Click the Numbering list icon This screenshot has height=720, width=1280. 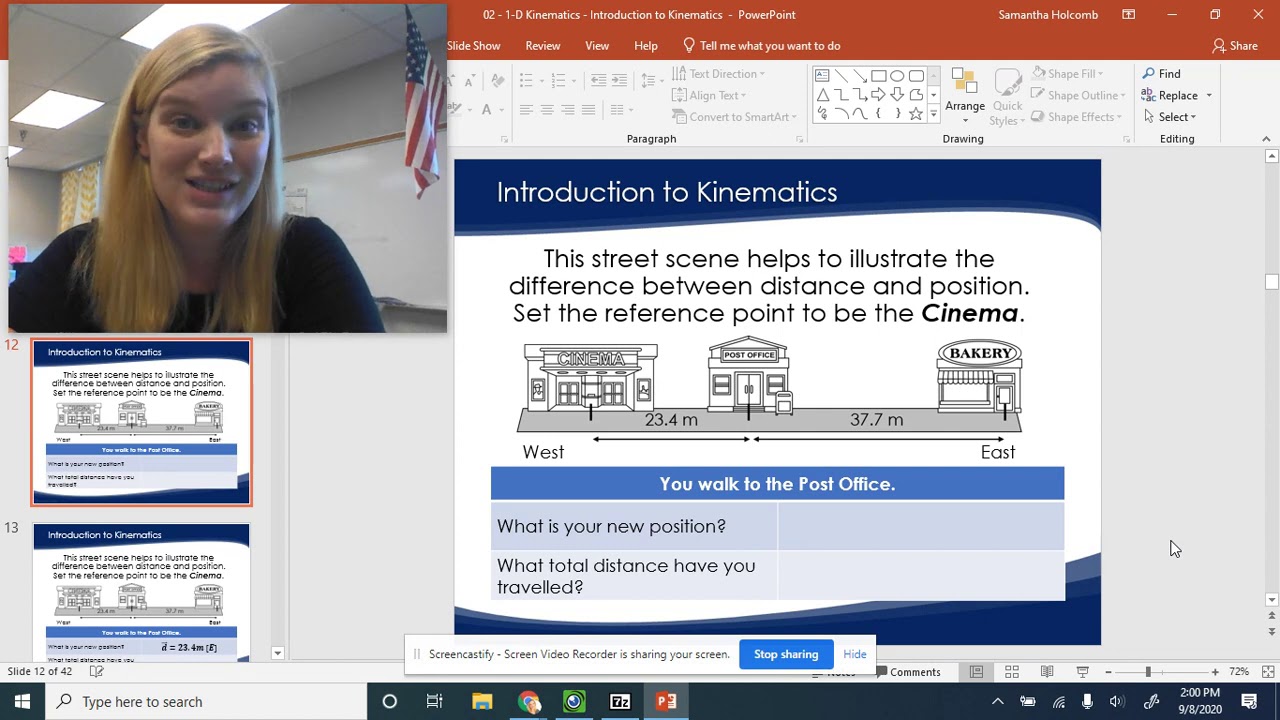tap(558, 80)
